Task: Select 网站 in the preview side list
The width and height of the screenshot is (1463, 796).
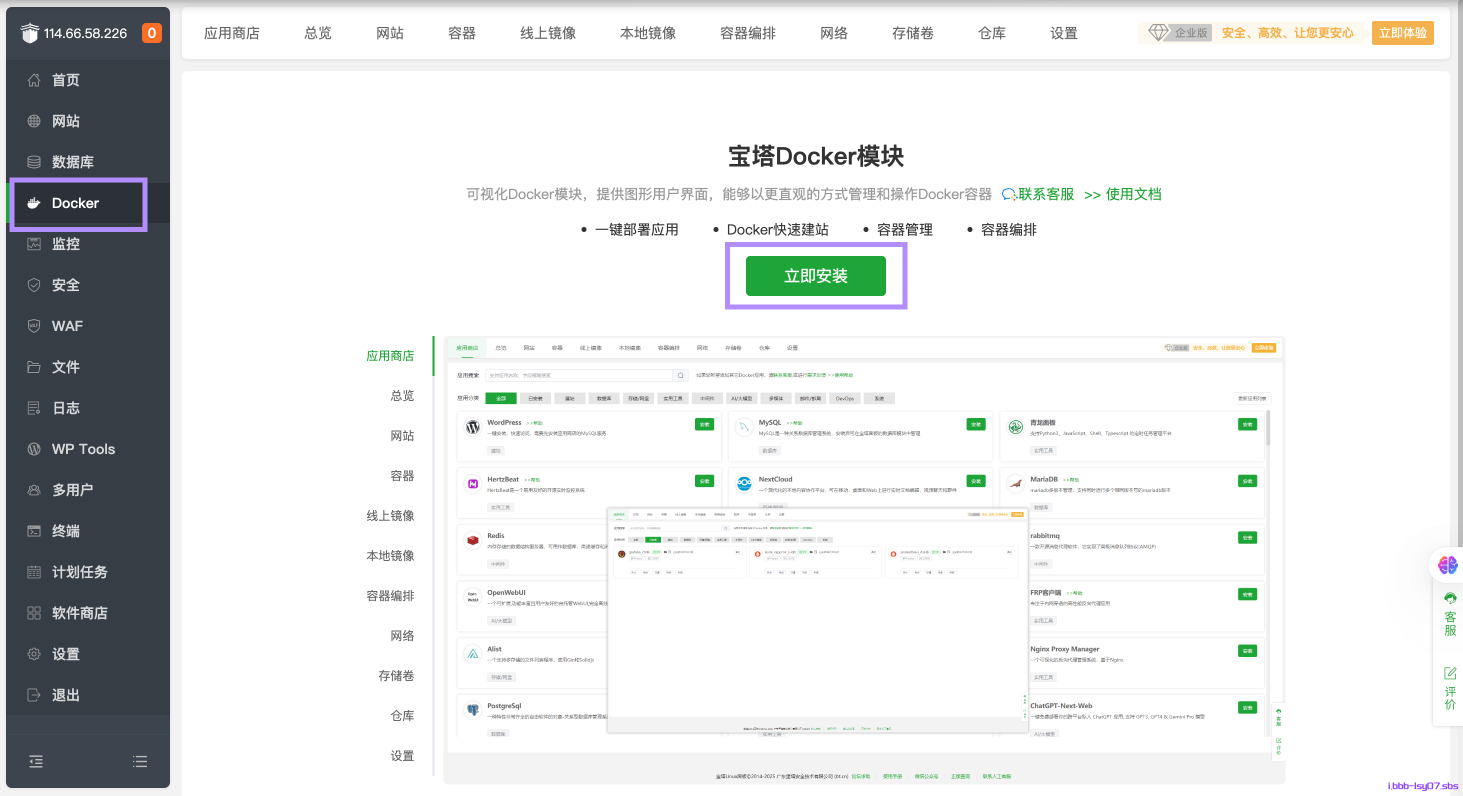Action: [x=402, y=435]
